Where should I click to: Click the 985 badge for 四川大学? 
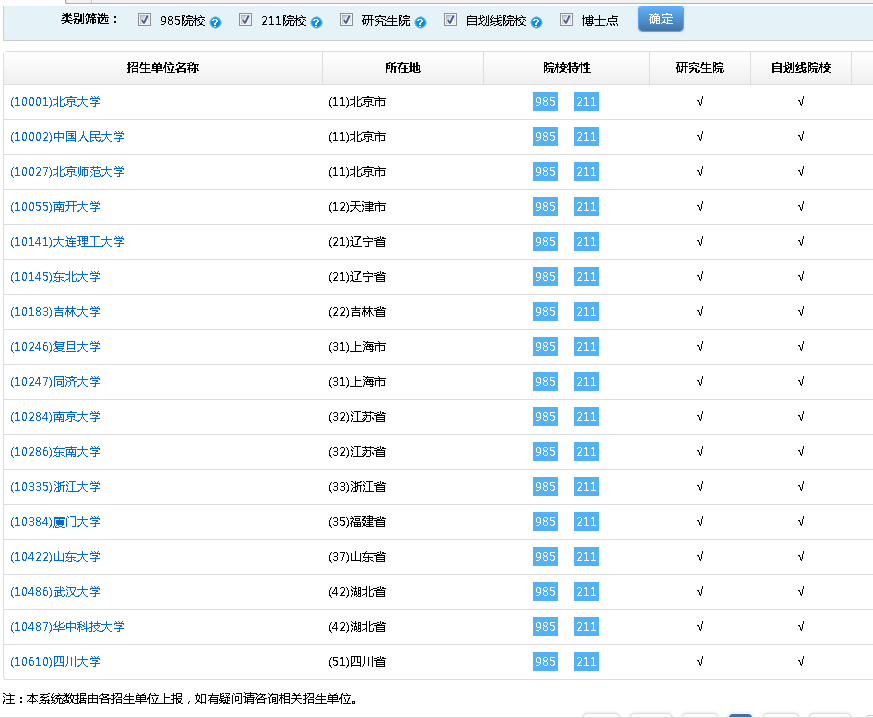pyautogui.click(x=545, y=661)
